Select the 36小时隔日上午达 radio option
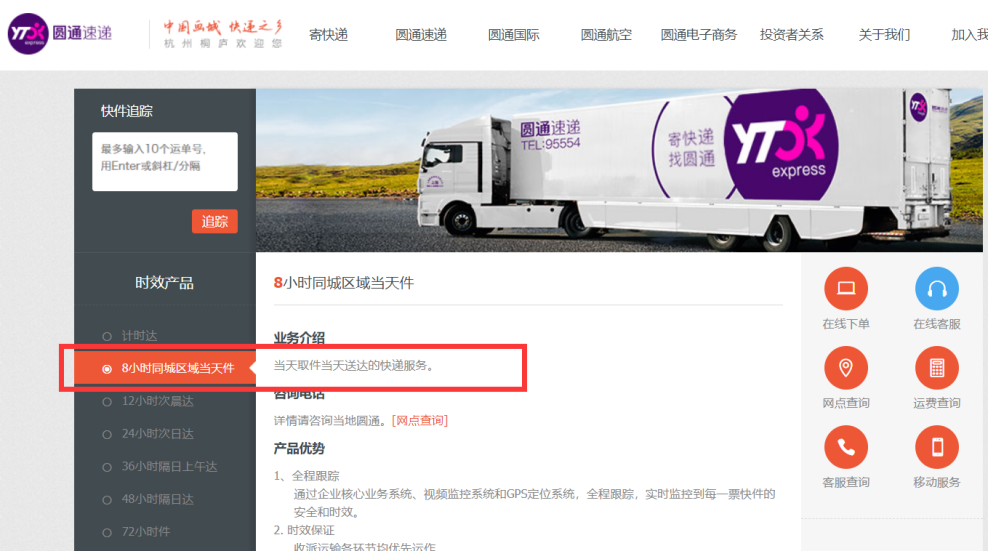The image size is (988, 551). click(x=107, y=467)
